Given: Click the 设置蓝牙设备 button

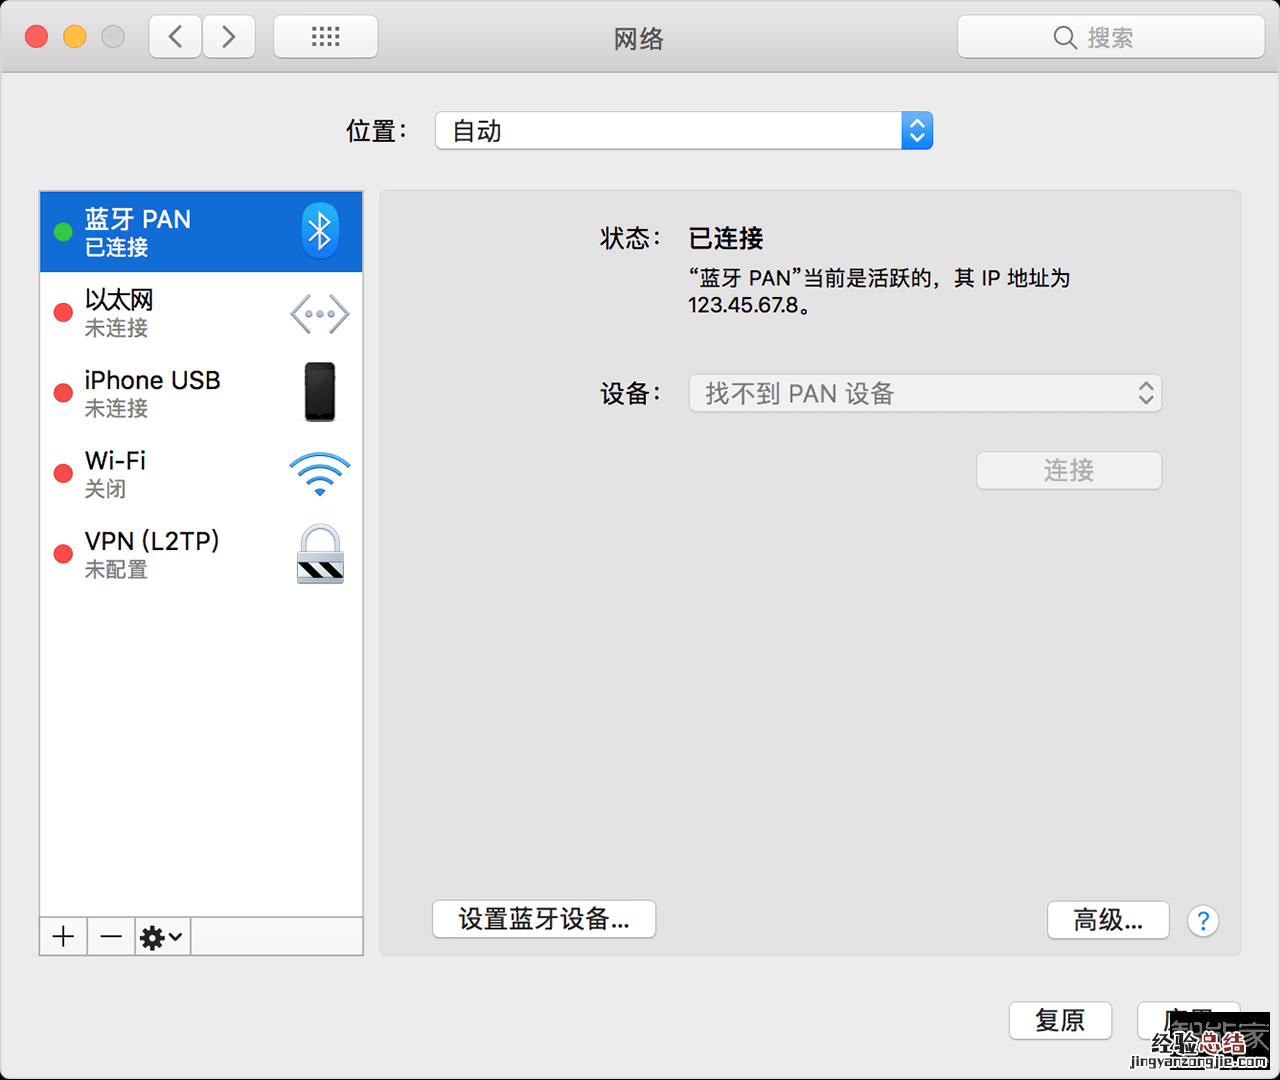Looking at the screenshot, I should point(544,919).
